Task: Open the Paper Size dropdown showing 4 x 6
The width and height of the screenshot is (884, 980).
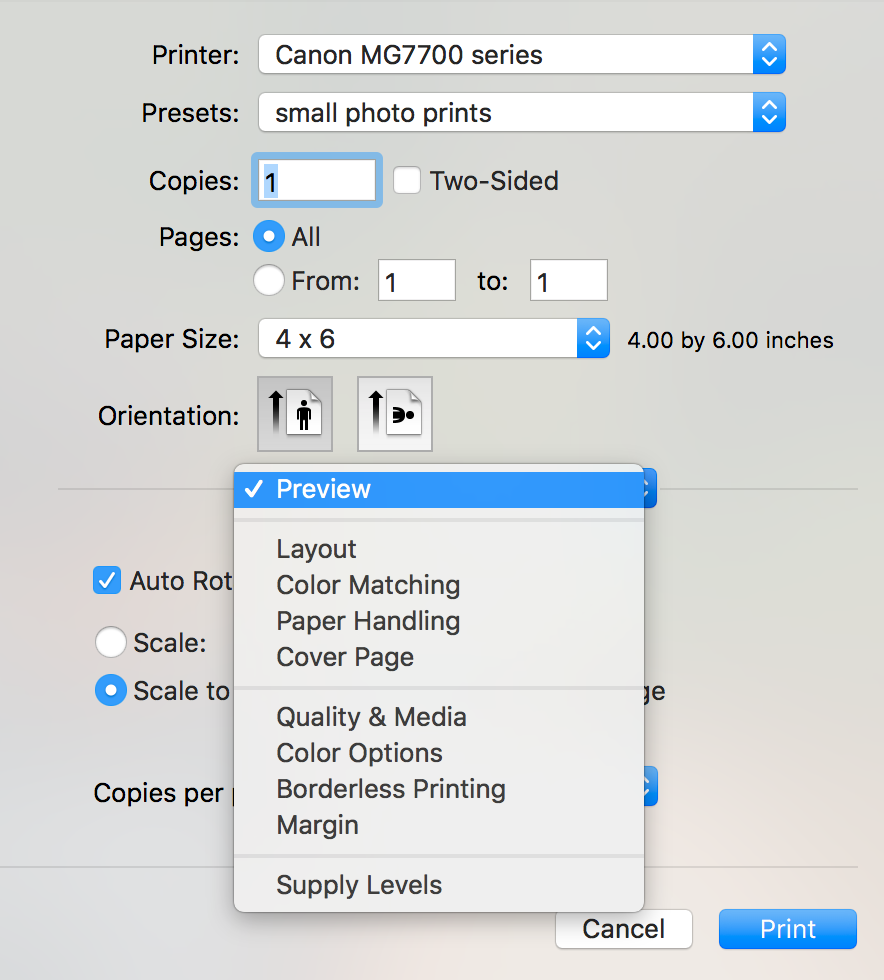Action: click(420, 338)
